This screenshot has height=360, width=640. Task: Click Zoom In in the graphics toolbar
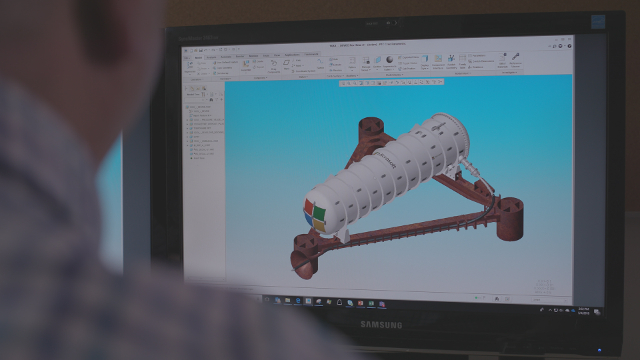tap(349, 83)
